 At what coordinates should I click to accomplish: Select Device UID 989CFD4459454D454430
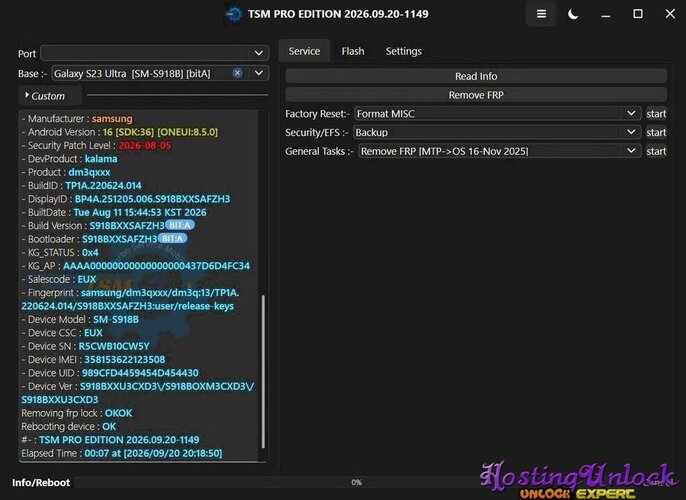pos(140,373)
